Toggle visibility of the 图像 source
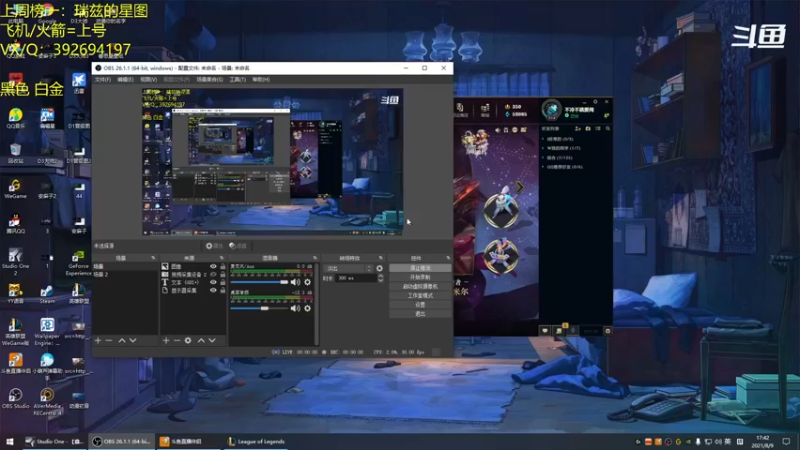The width and height of the screenshot is (800, 450). coord(213,266)
